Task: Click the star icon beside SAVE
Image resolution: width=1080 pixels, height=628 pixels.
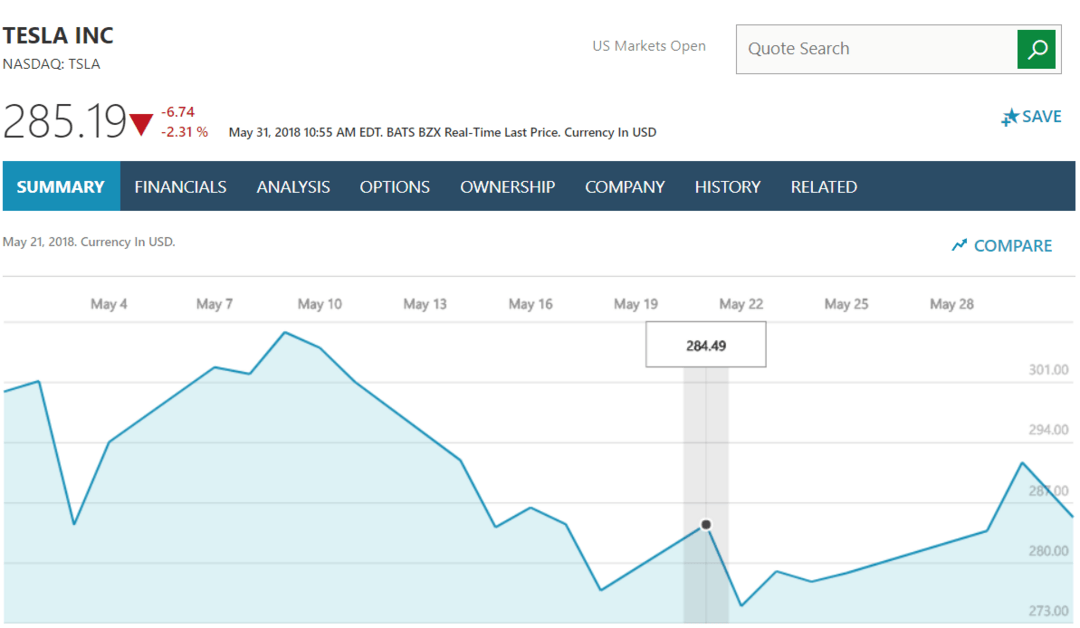Action: (x=1010, y=117)
